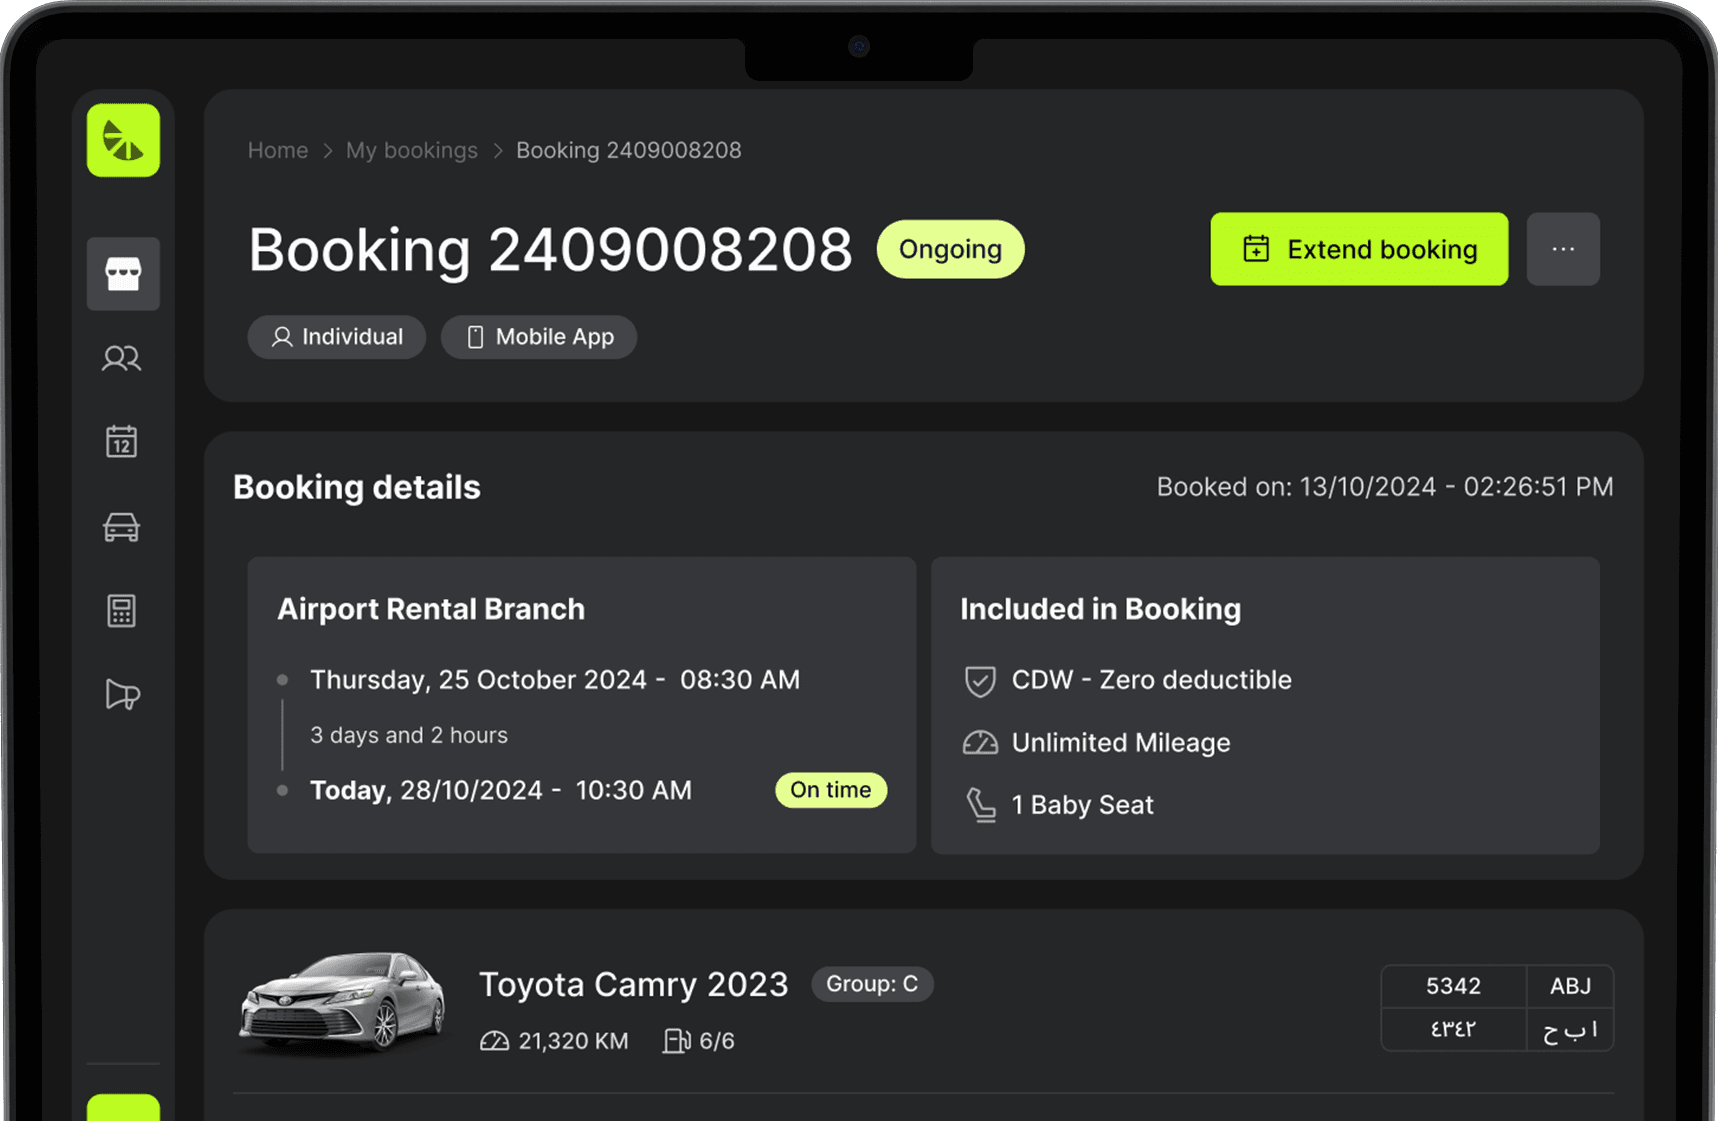
Task: Click the Toyota Camry car thumbnail
Action: coord(343,1002)
